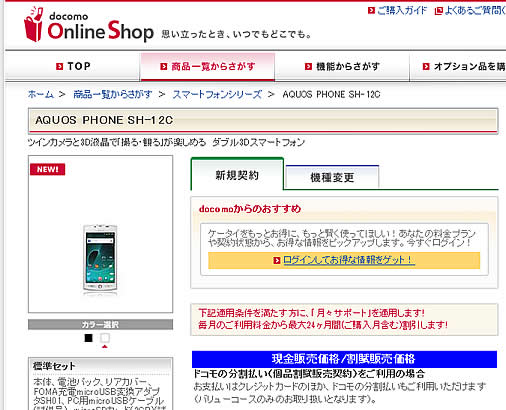The image size is (506, 410).
Task: Click the arrow icon beside 商品一覧からさがす tab
Action: tap(163, 66)
